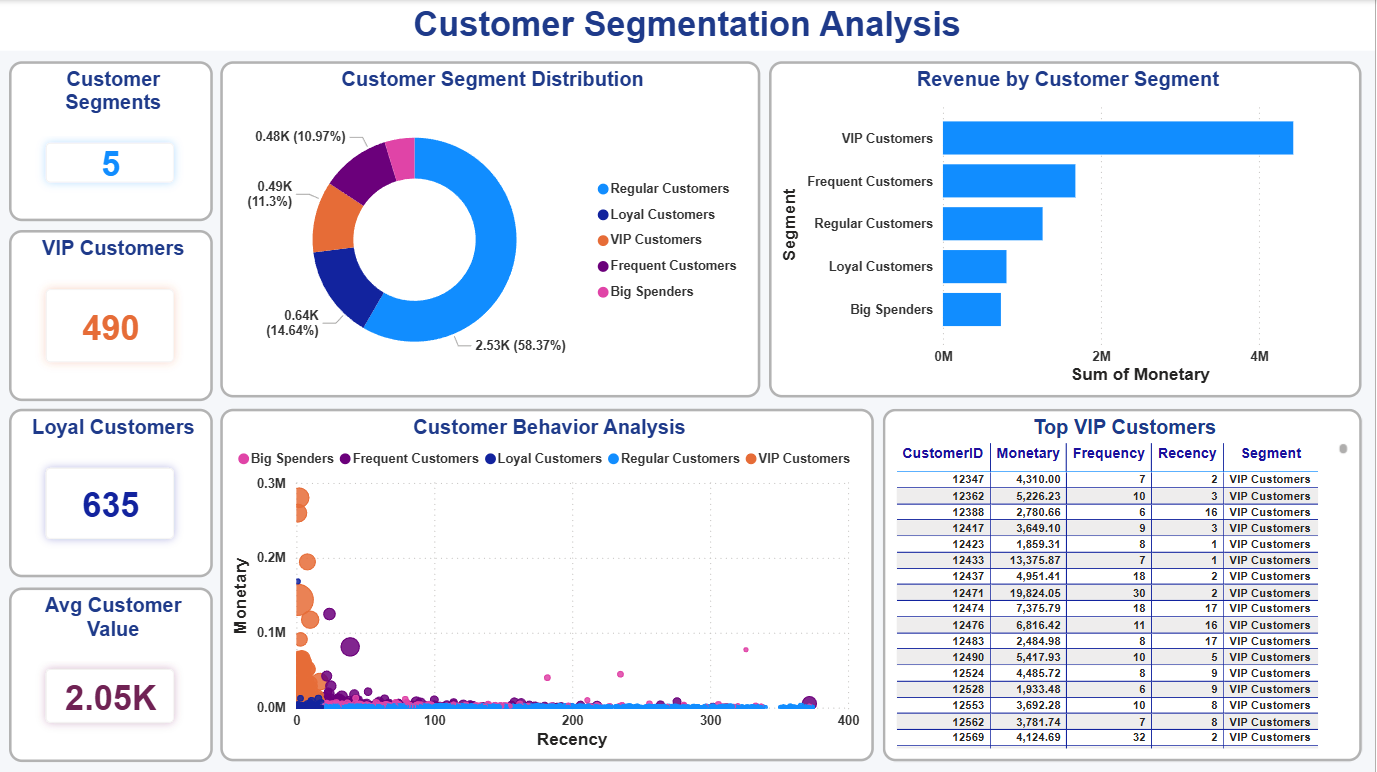Click the Revenue by Customer Segment chart title

coord(1068,79)
